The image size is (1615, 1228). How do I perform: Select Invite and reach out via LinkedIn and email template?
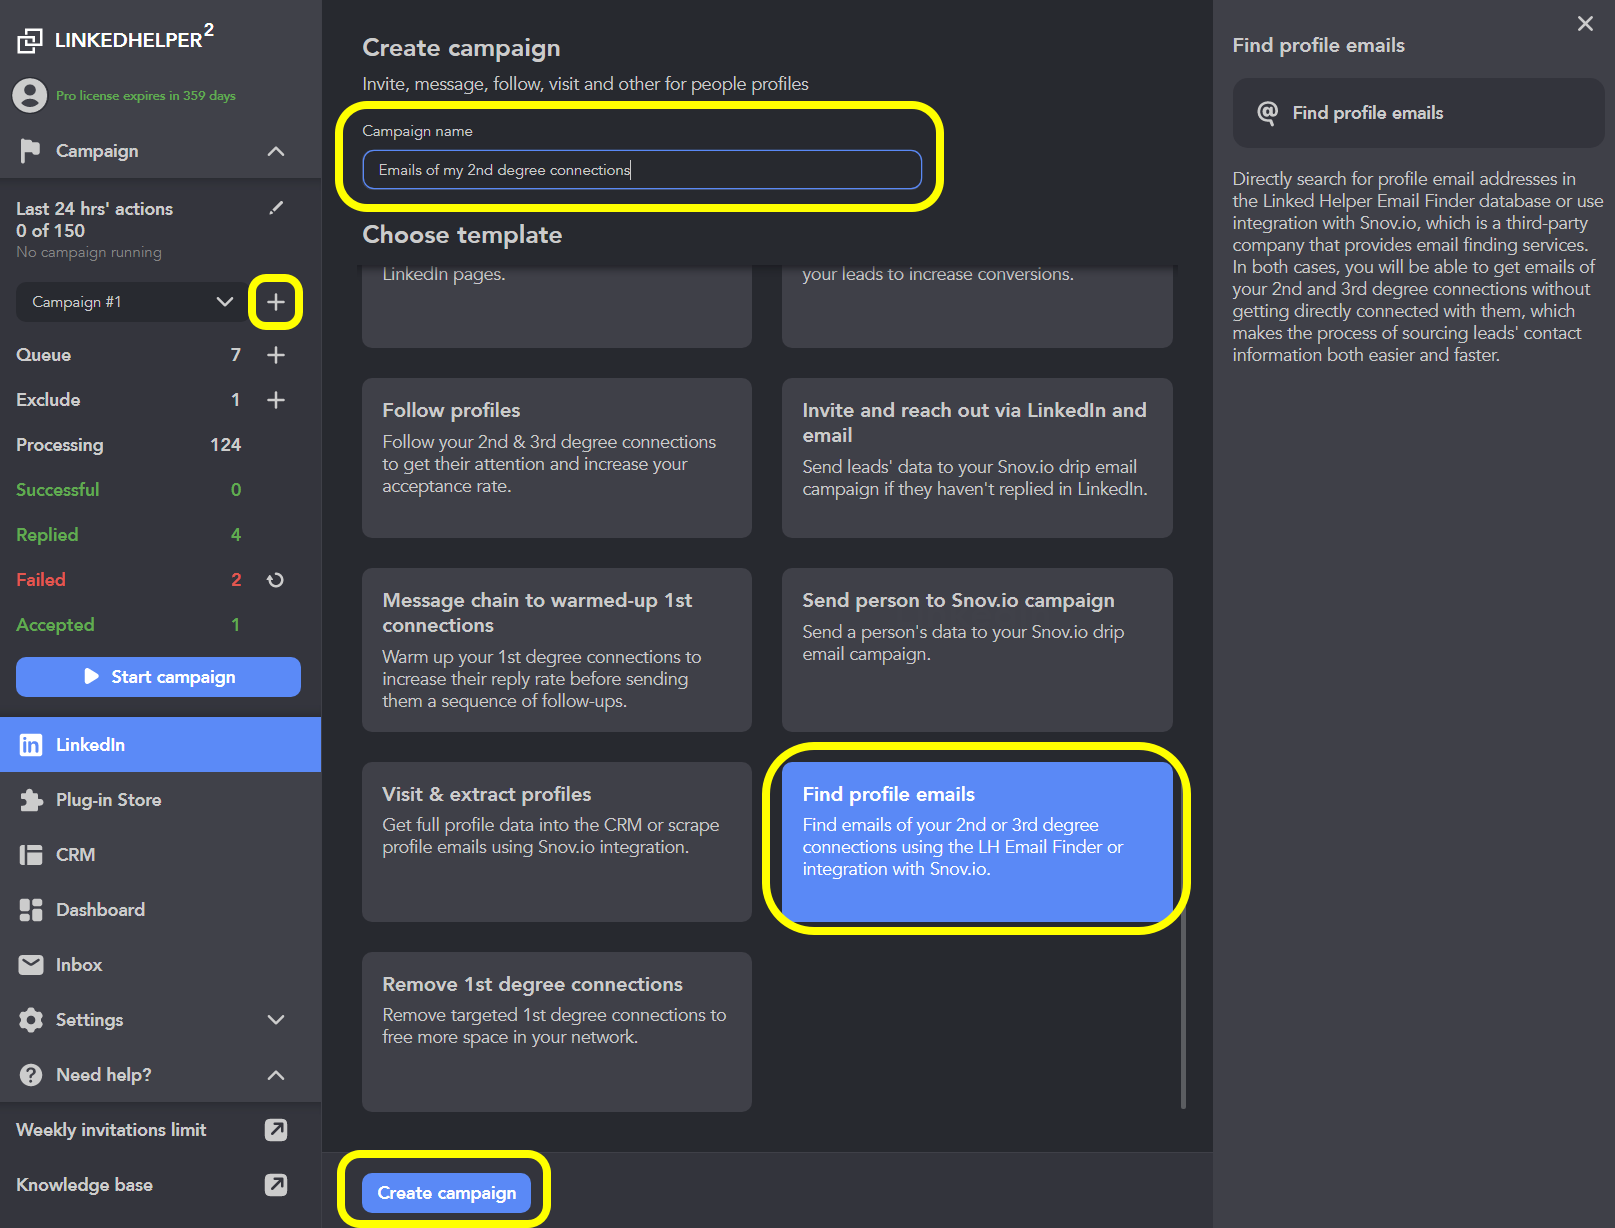pos(977,458)
